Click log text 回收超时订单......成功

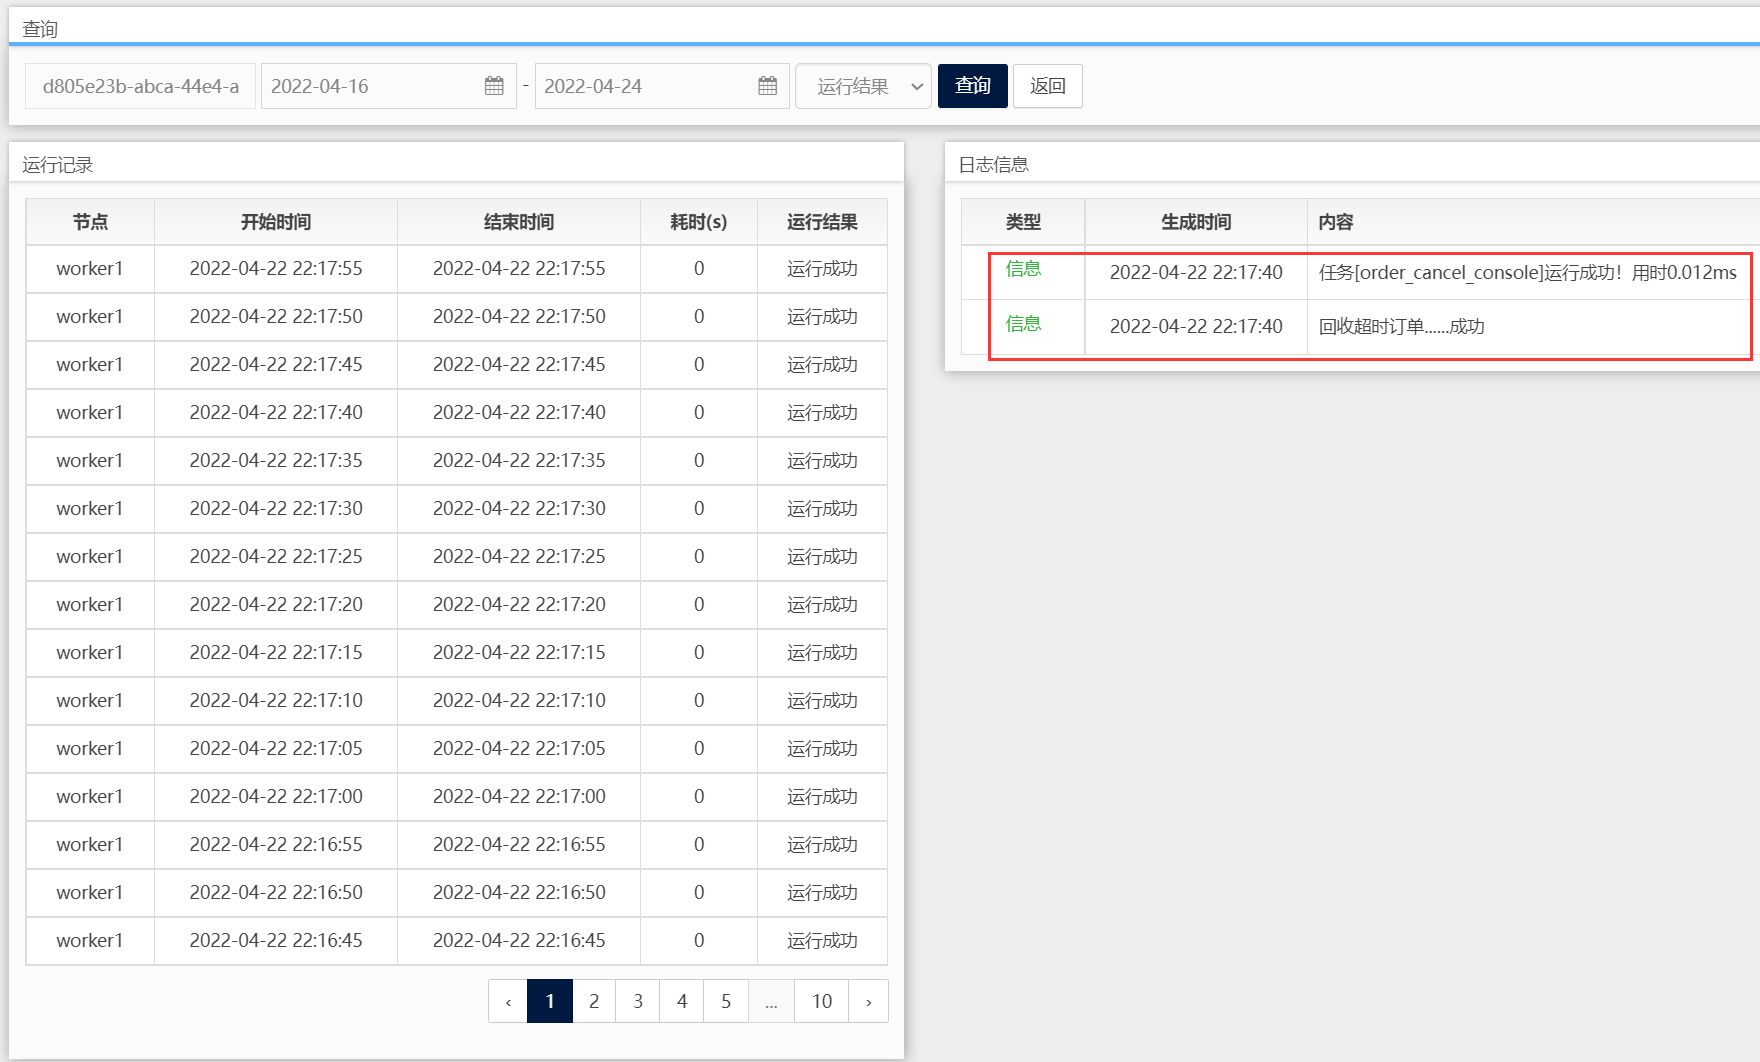click(x=1401, y=327)
